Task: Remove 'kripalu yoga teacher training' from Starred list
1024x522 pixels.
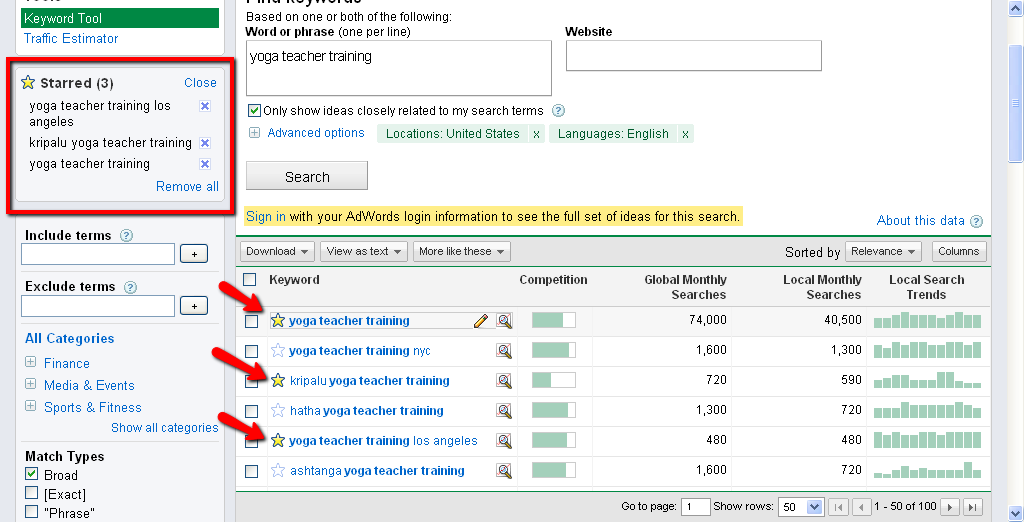Action: pyautogui.click(x=205, y=143)
